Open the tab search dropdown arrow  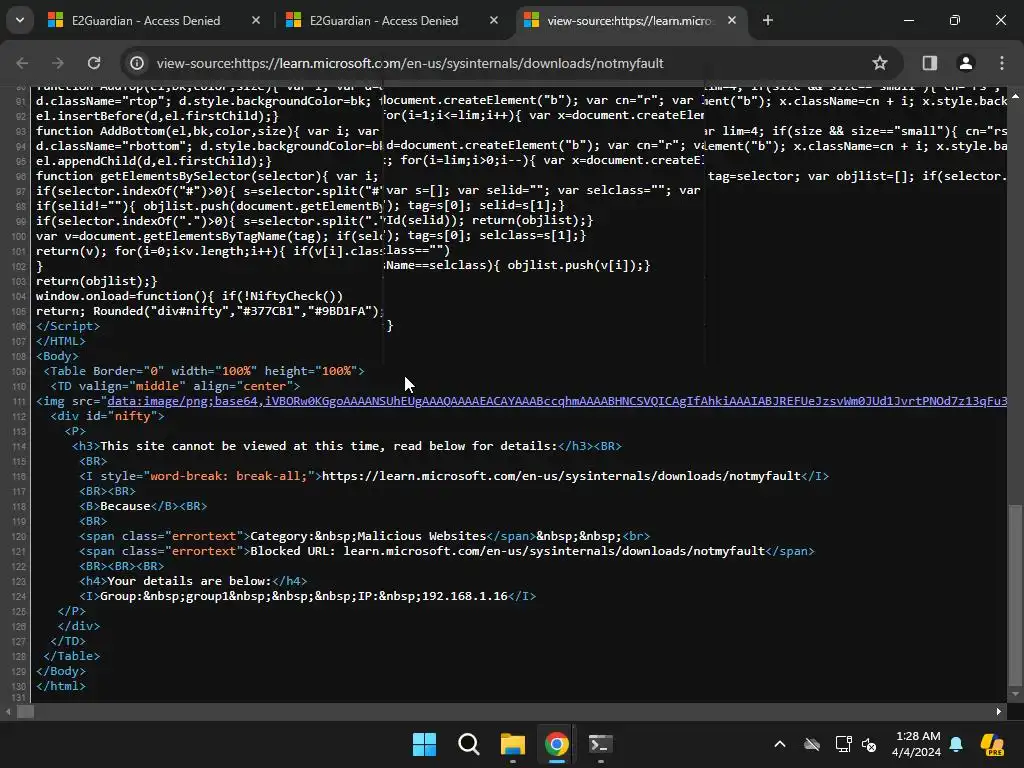point(20,20)
